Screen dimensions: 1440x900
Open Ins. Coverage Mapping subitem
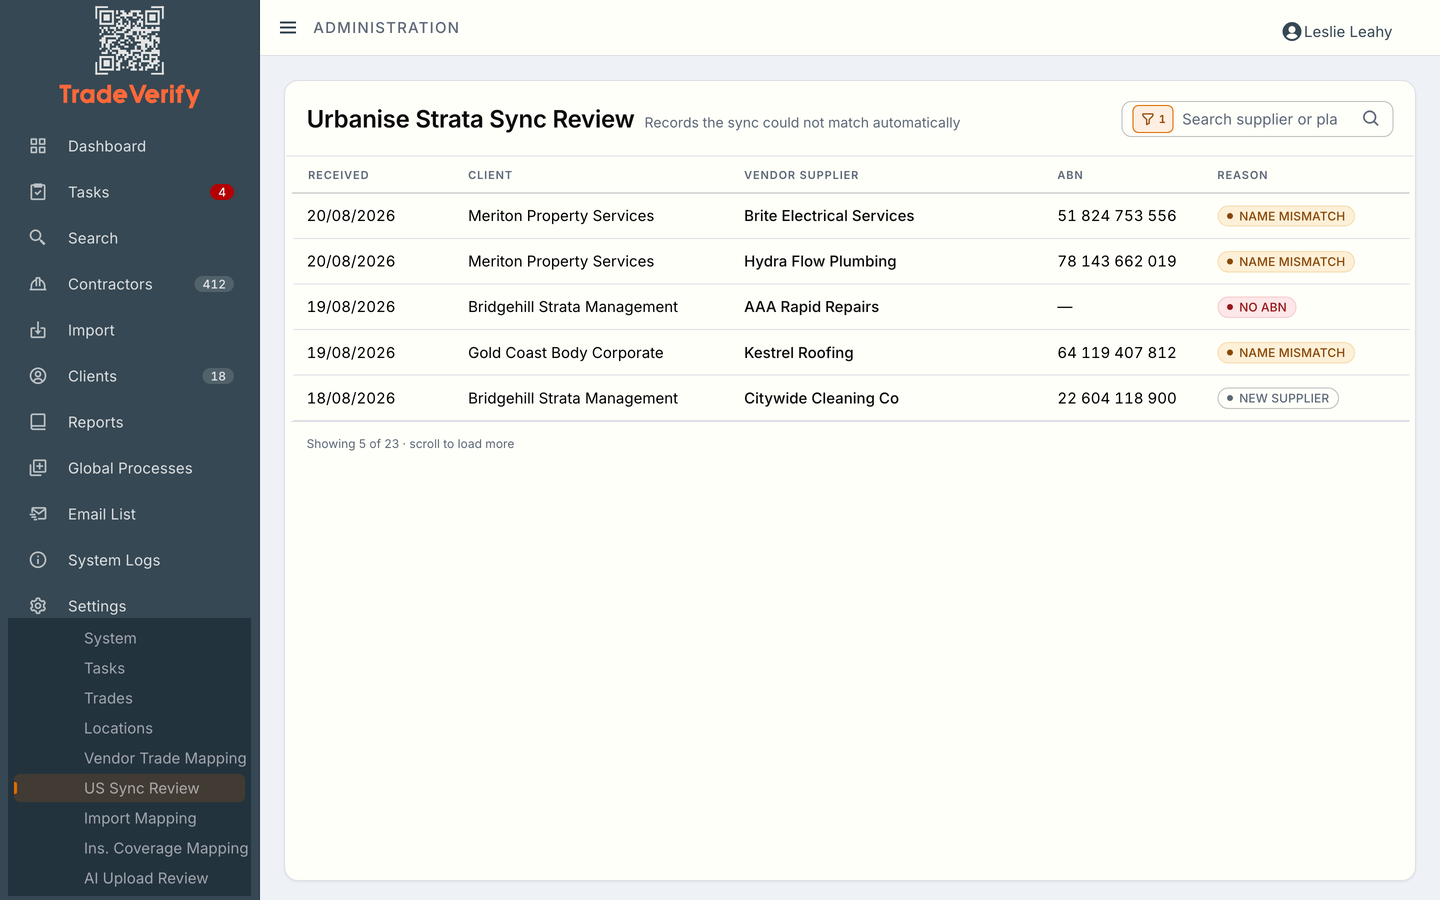click(166, 848)
